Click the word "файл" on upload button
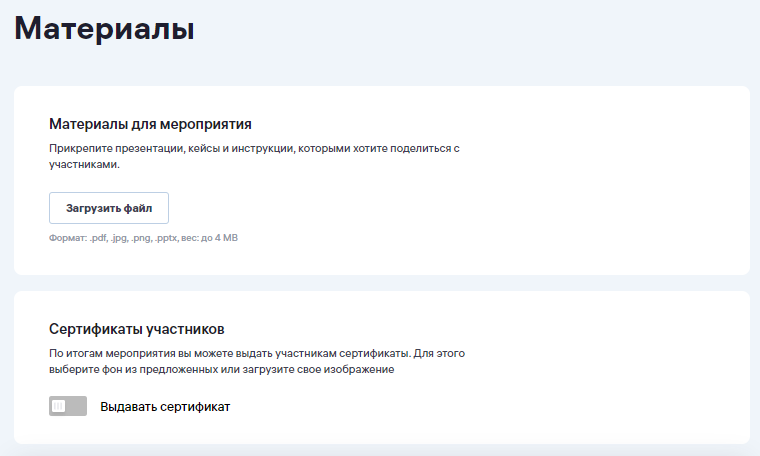The height and width of the screenshot is (456, 760). pos(138,208)
